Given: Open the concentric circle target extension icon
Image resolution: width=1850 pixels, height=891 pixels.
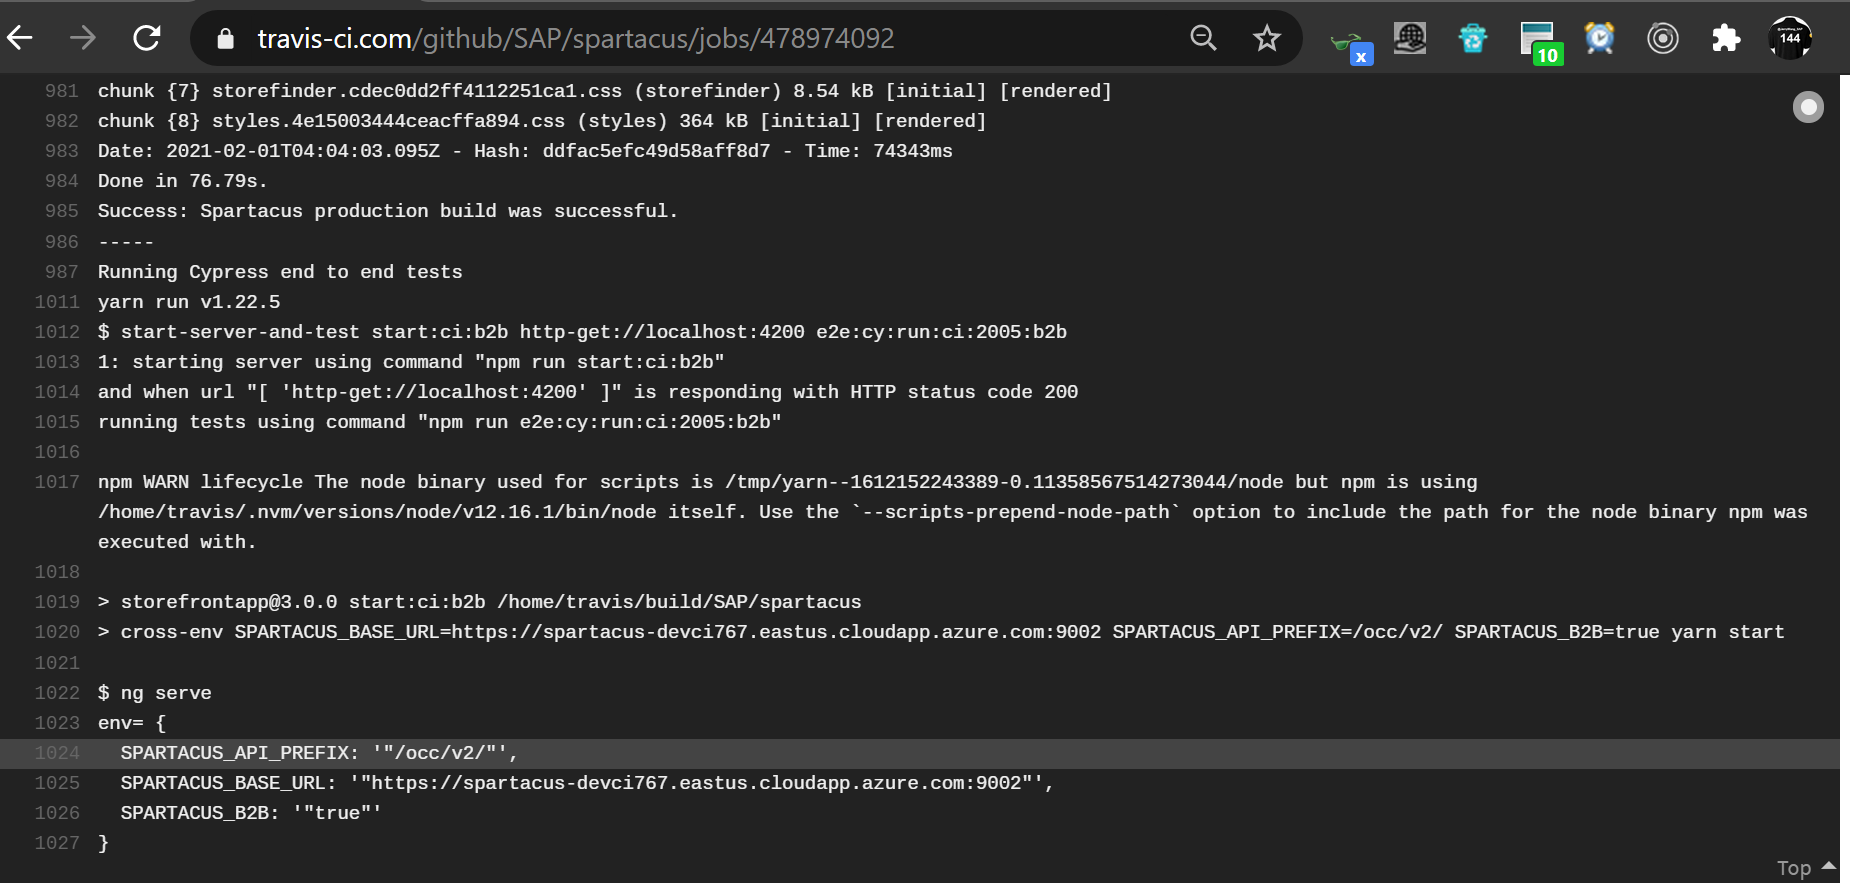Looking at the screenshot, I should [x=1663, y=39].
